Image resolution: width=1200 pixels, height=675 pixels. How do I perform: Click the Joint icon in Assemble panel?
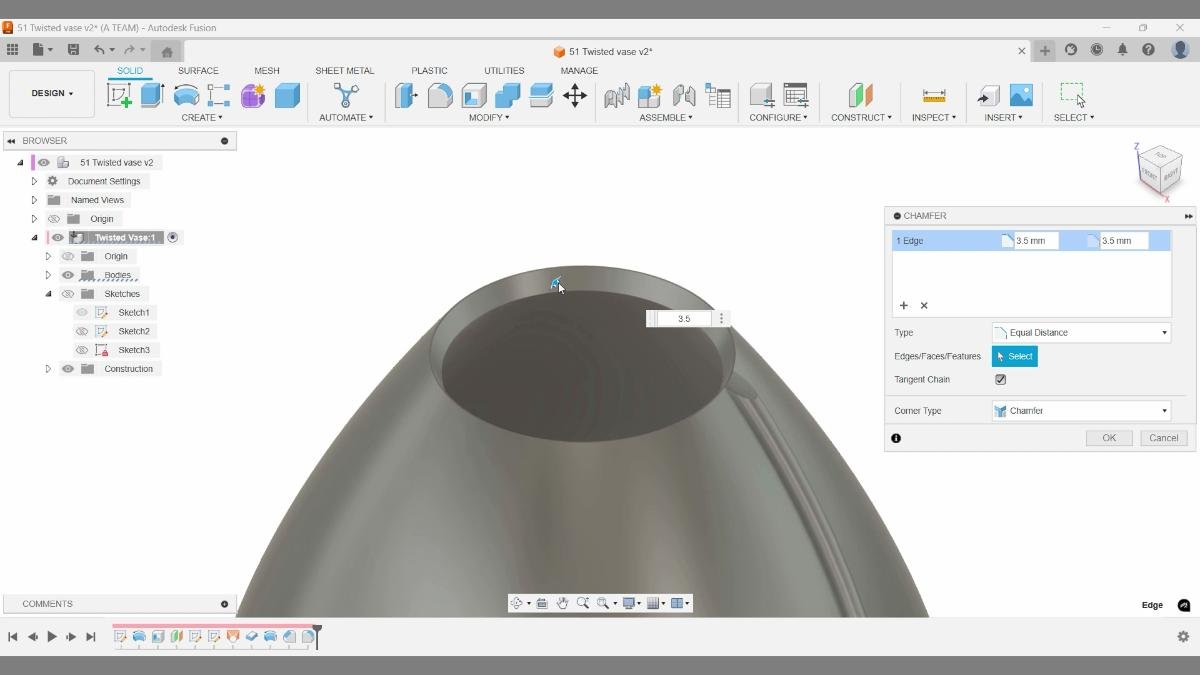pos(615,95)
